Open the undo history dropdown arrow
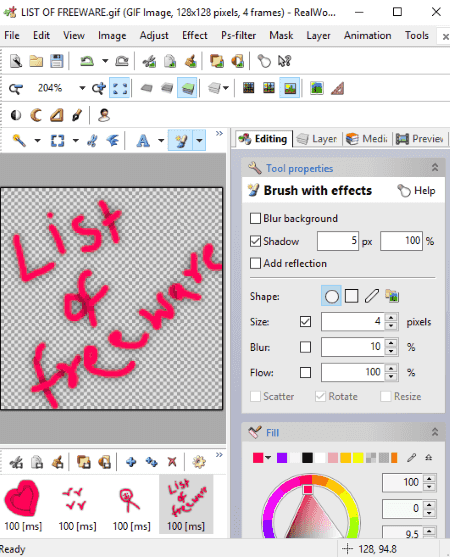 [x=105, y=61]
